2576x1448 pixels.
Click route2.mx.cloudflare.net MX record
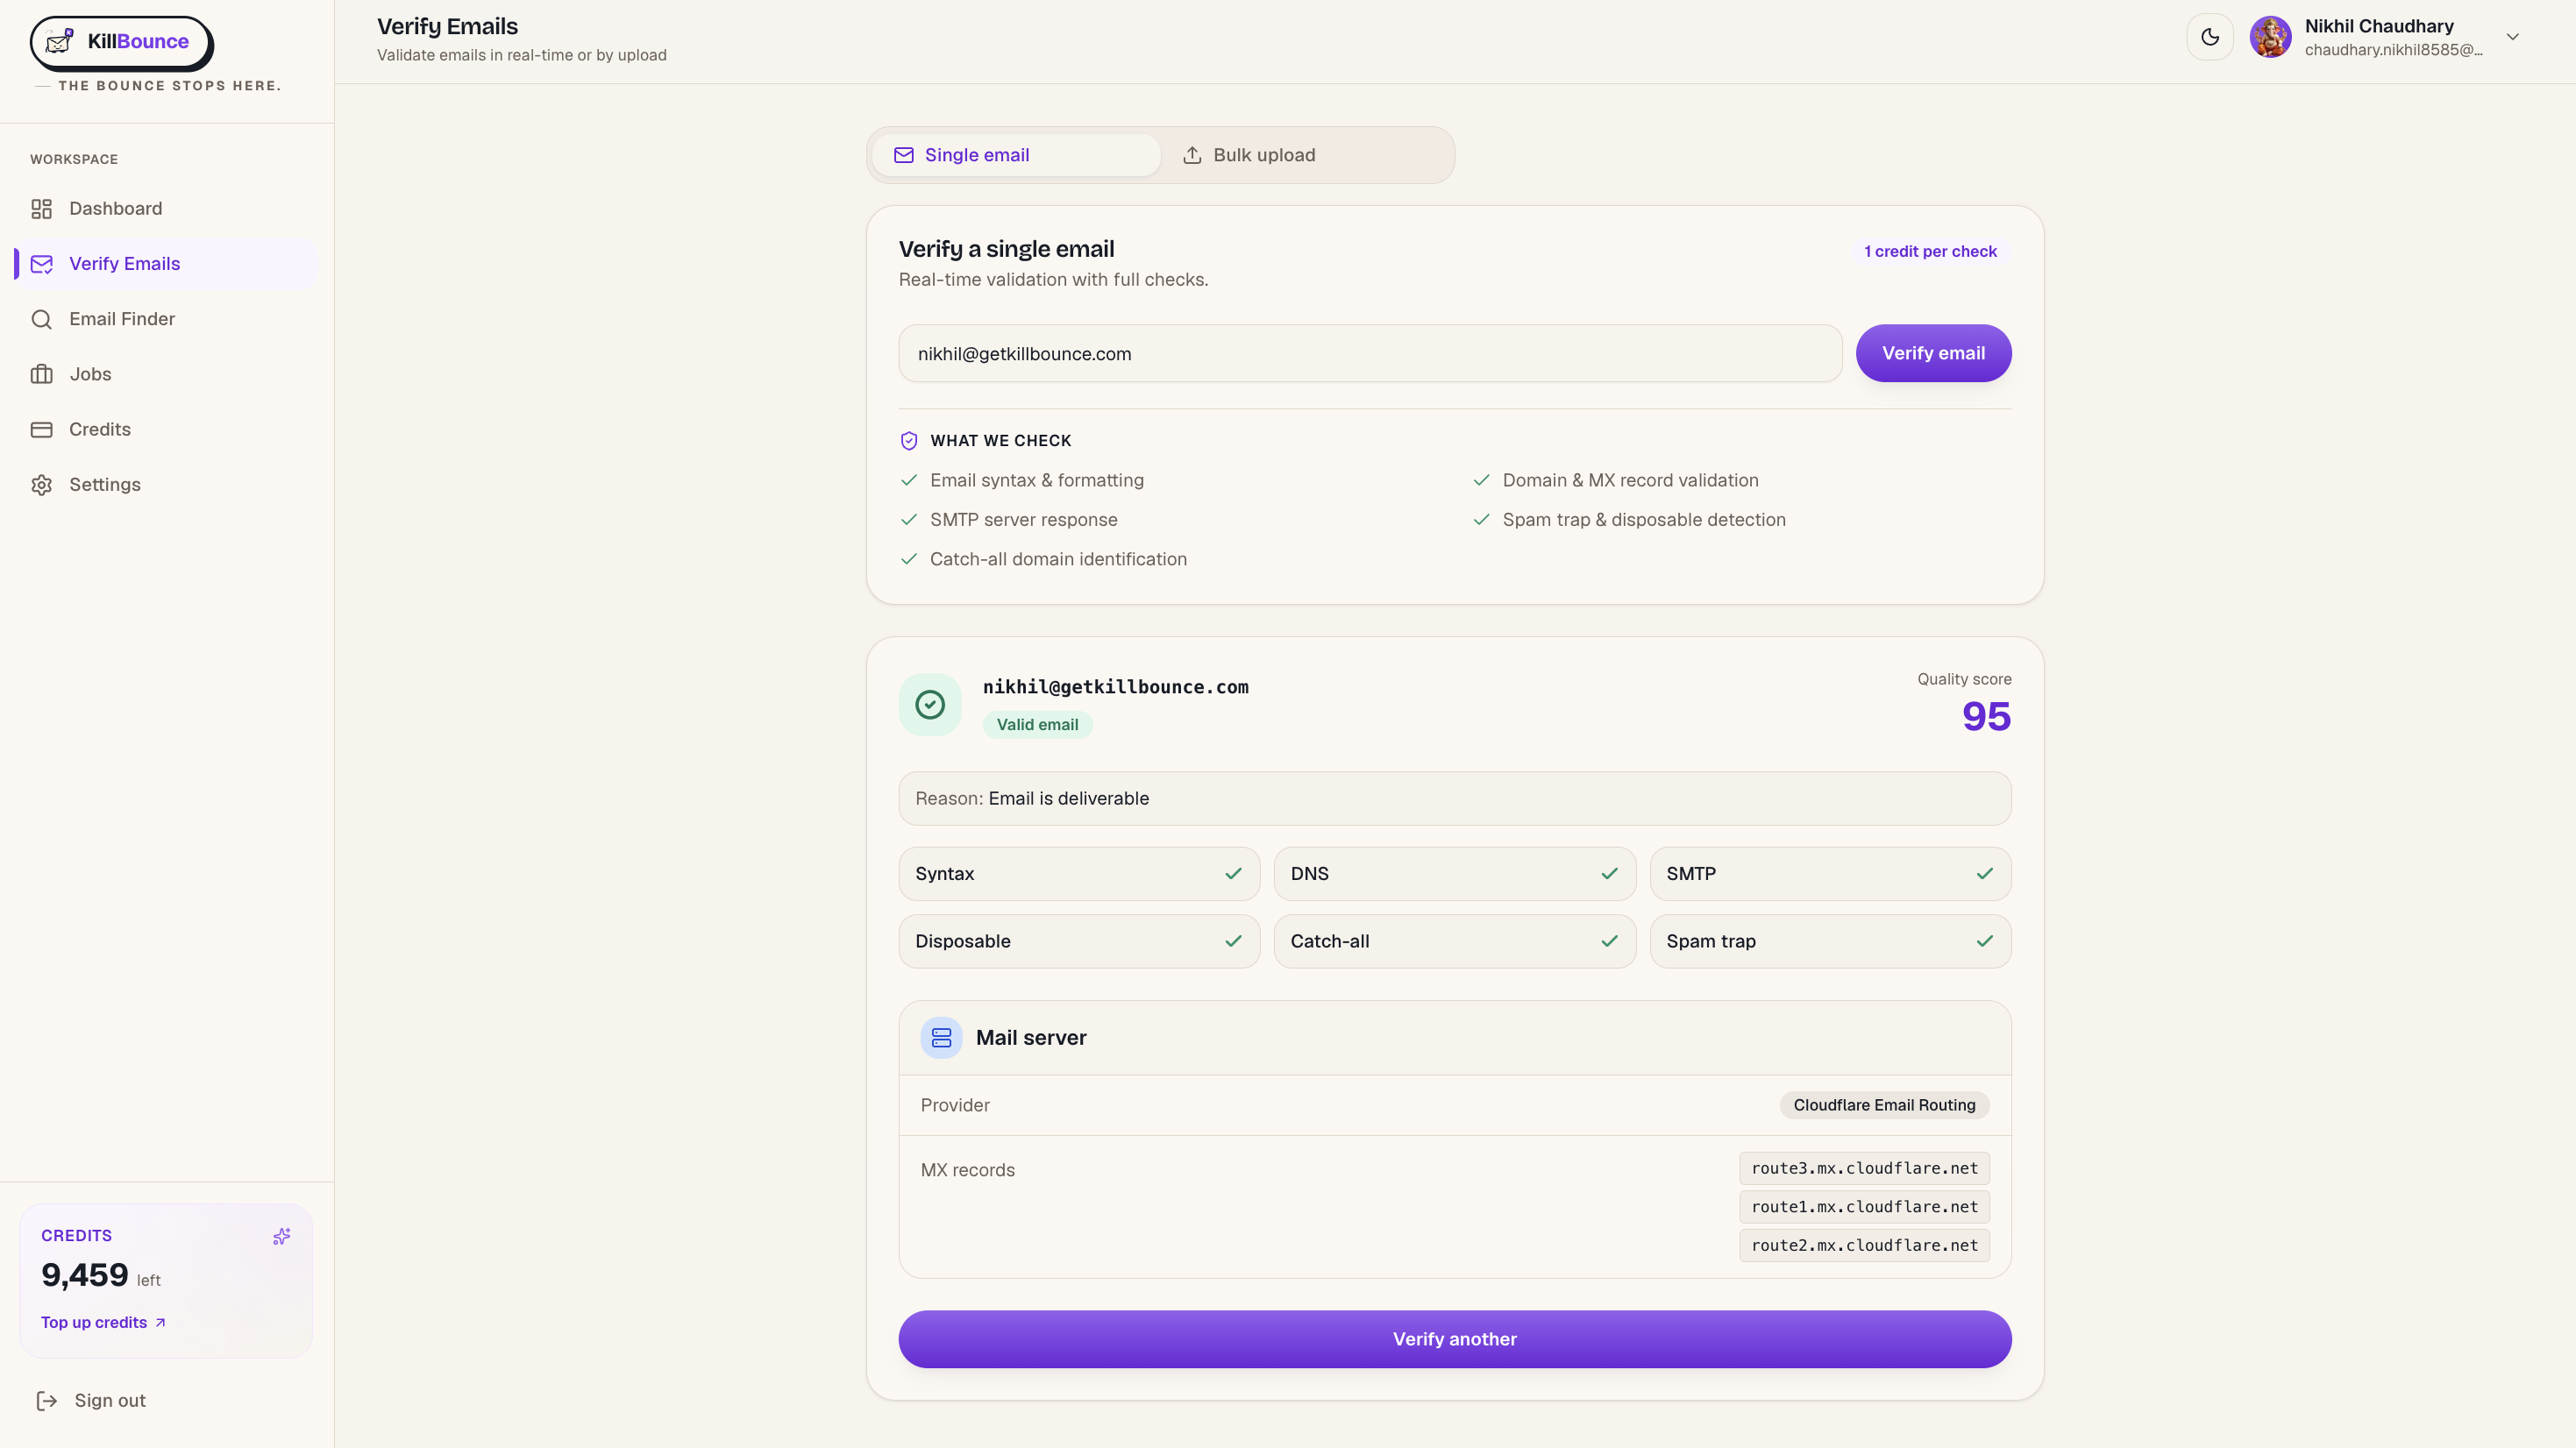click(1864, 1245)
